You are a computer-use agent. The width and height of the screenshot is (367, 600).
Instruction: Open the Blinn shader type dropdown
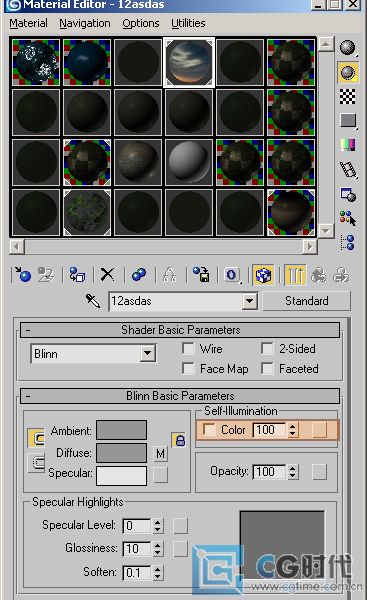[148, 353]
